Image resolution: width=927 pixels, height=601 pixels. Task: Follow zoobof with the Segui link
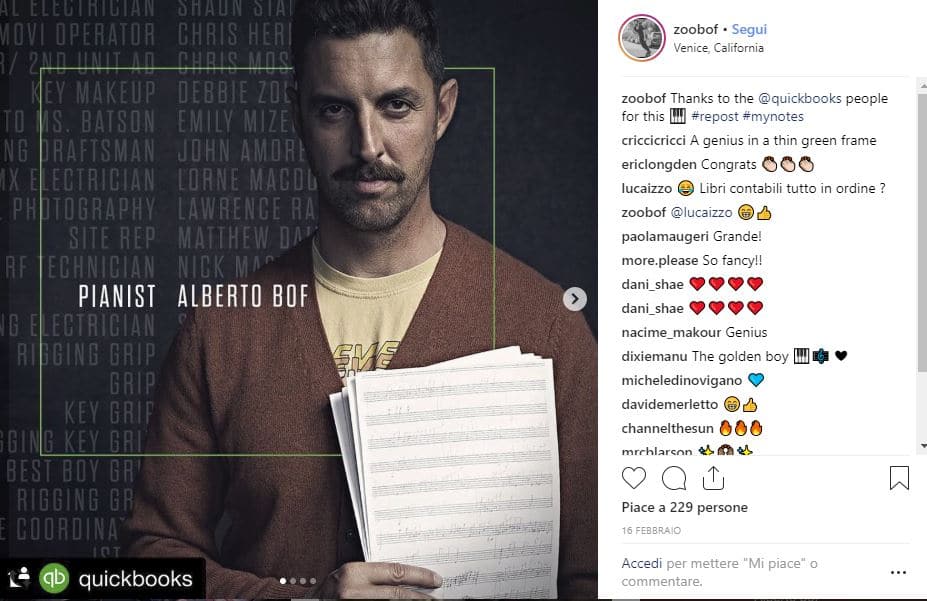click(749, 29)
